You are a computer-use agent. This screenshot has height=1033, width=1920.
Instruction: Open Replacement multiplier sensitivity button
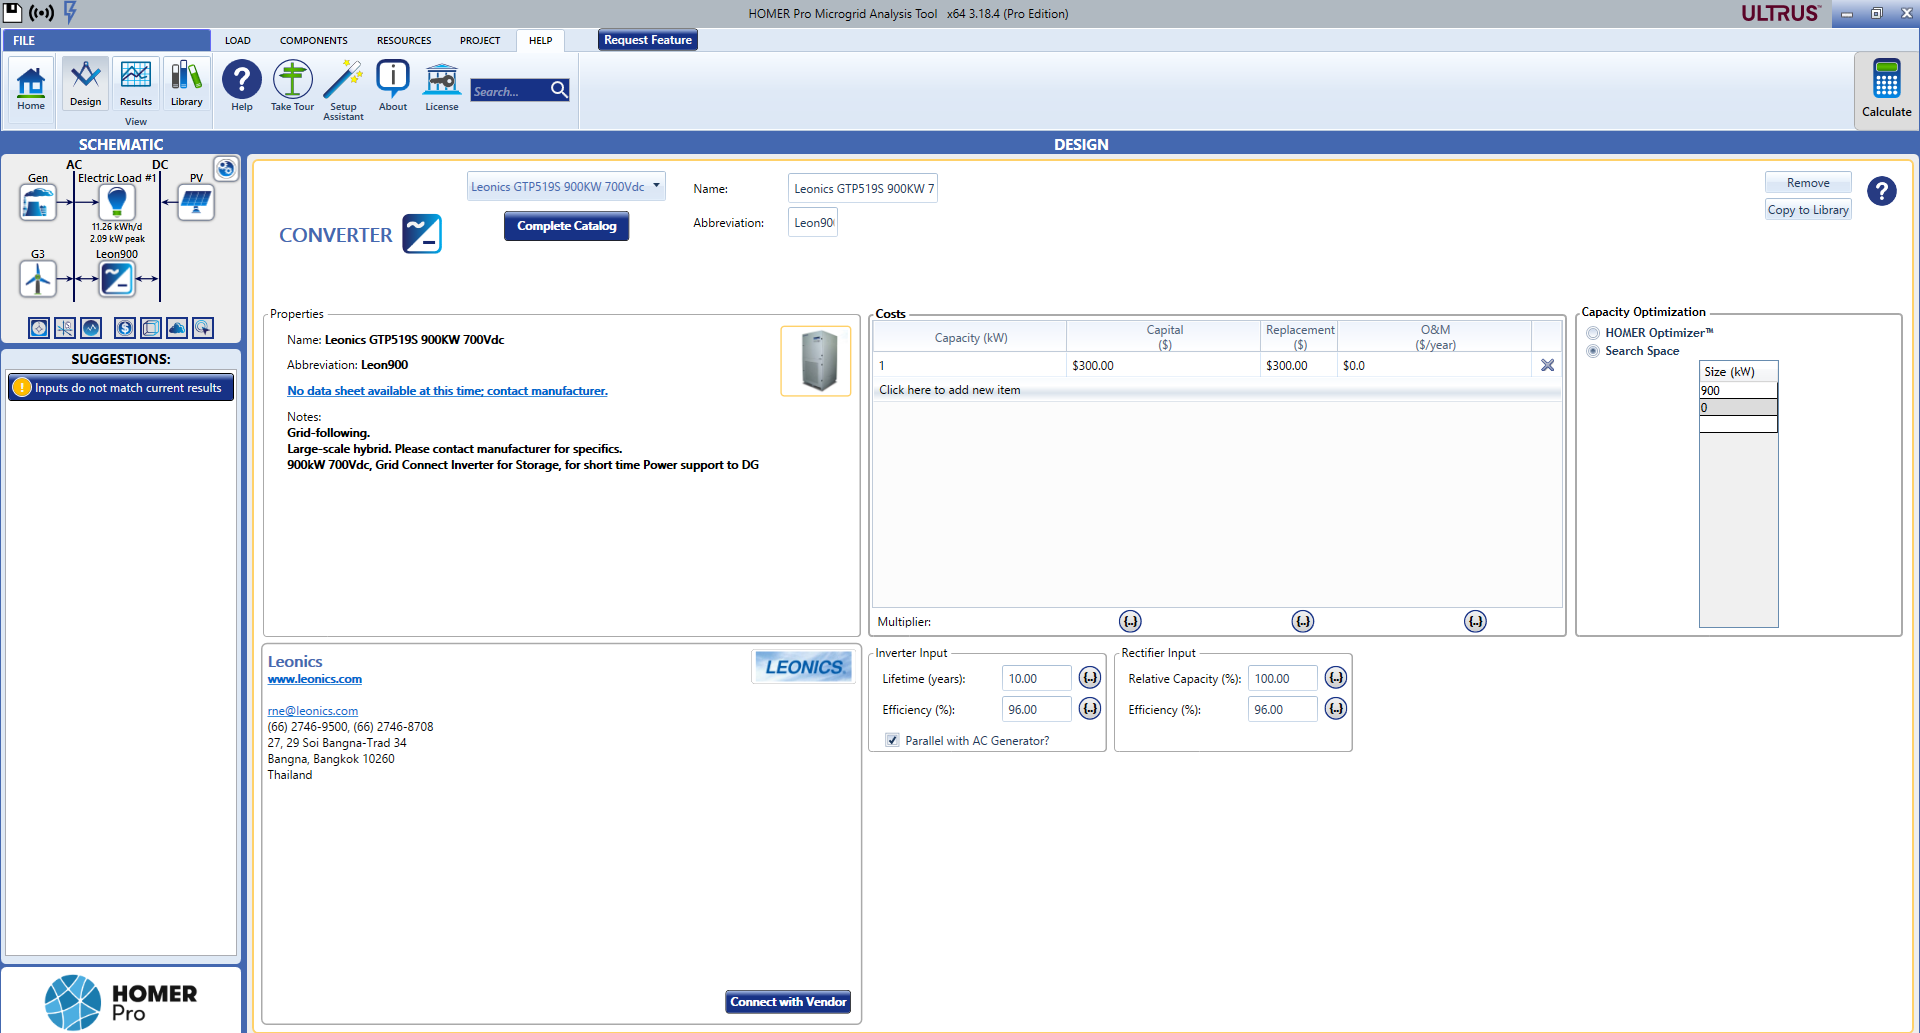point(1303,622)
